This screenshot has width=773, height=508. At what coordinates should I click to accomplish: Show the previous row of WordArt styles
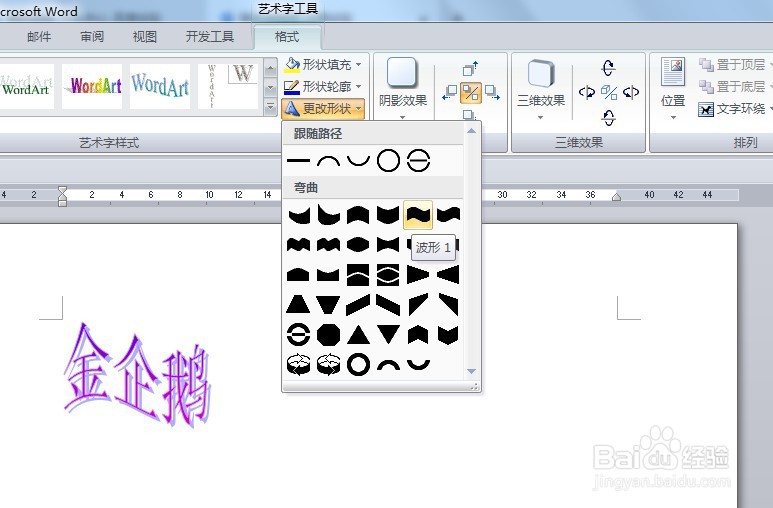(x=270, y=69)
